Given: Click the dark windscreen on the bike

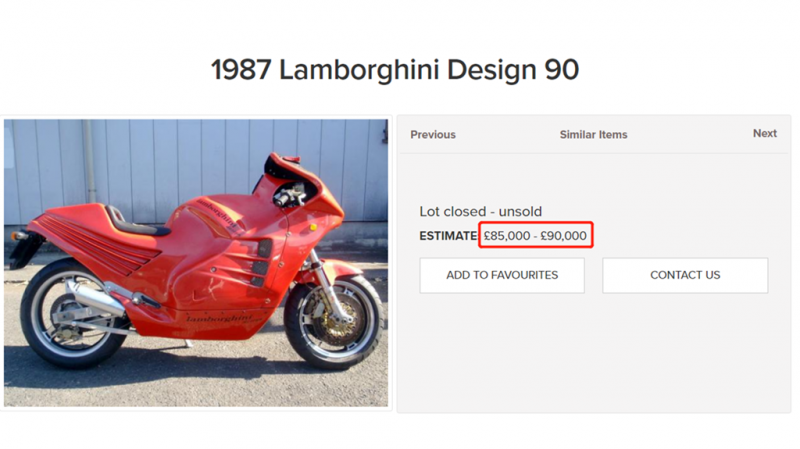Looking at the screenshot, I should (x=277, y=170).
